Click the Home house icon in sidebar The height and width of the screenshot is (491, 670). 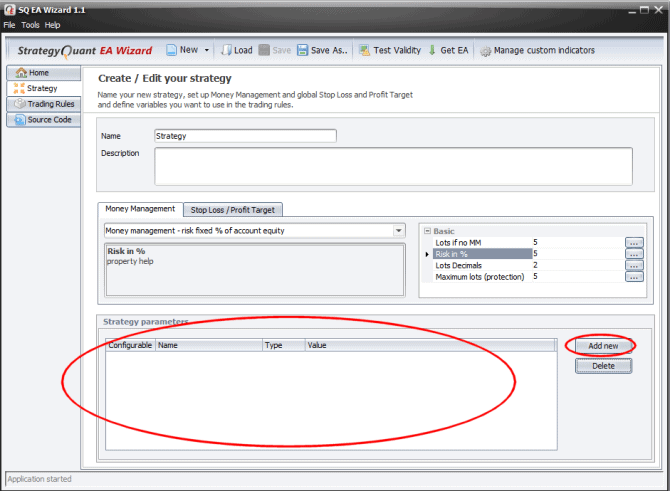(21, 73)
